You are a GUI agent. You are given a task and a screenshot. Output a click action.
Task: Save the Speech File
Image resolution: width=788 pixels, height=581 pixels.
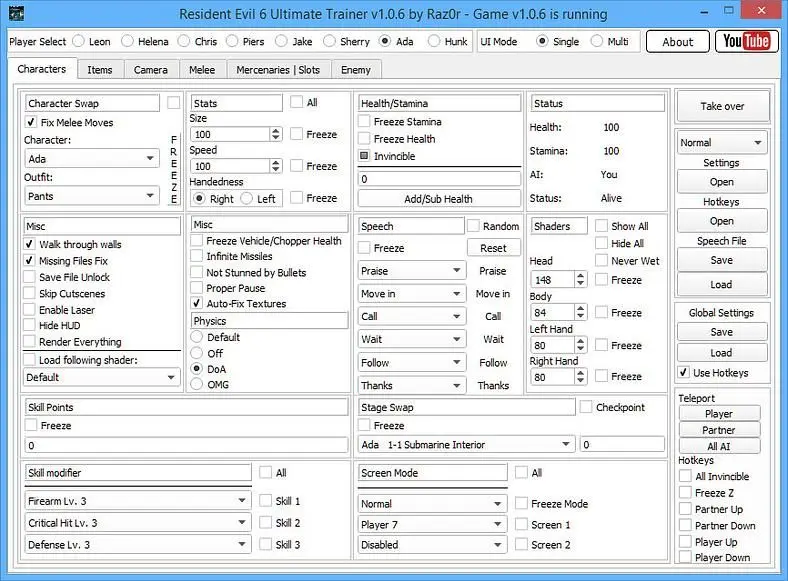click(722, 260)
